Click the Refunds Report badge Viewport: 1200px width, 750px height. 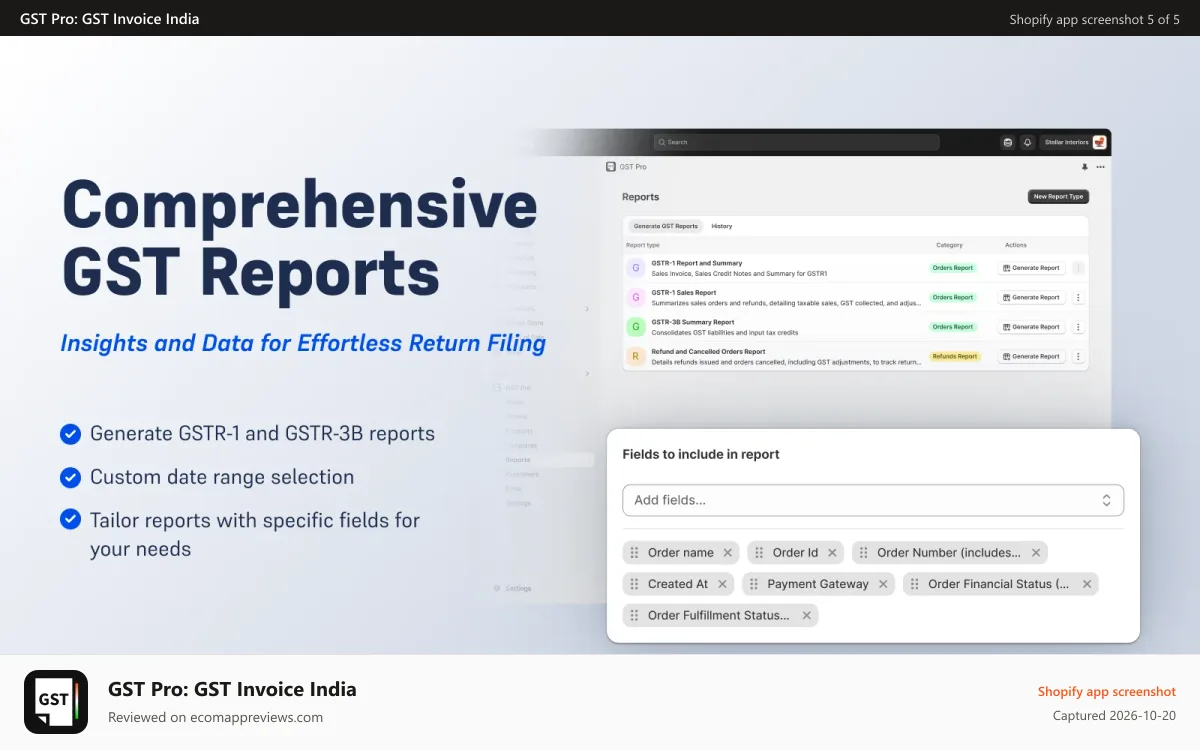955,356
